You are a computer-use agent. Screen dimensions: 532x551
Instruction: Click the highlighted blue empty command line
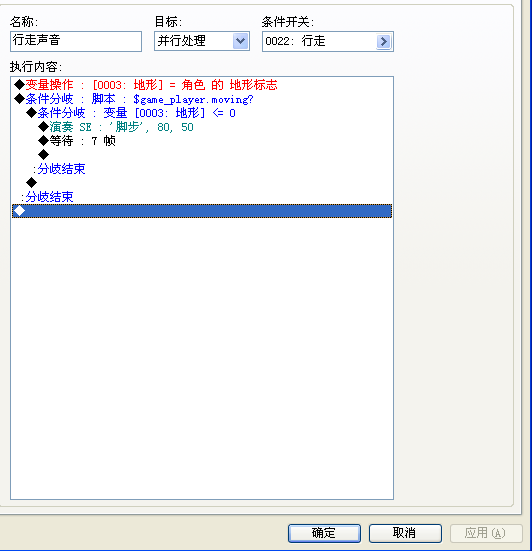(x=202, y=211)
